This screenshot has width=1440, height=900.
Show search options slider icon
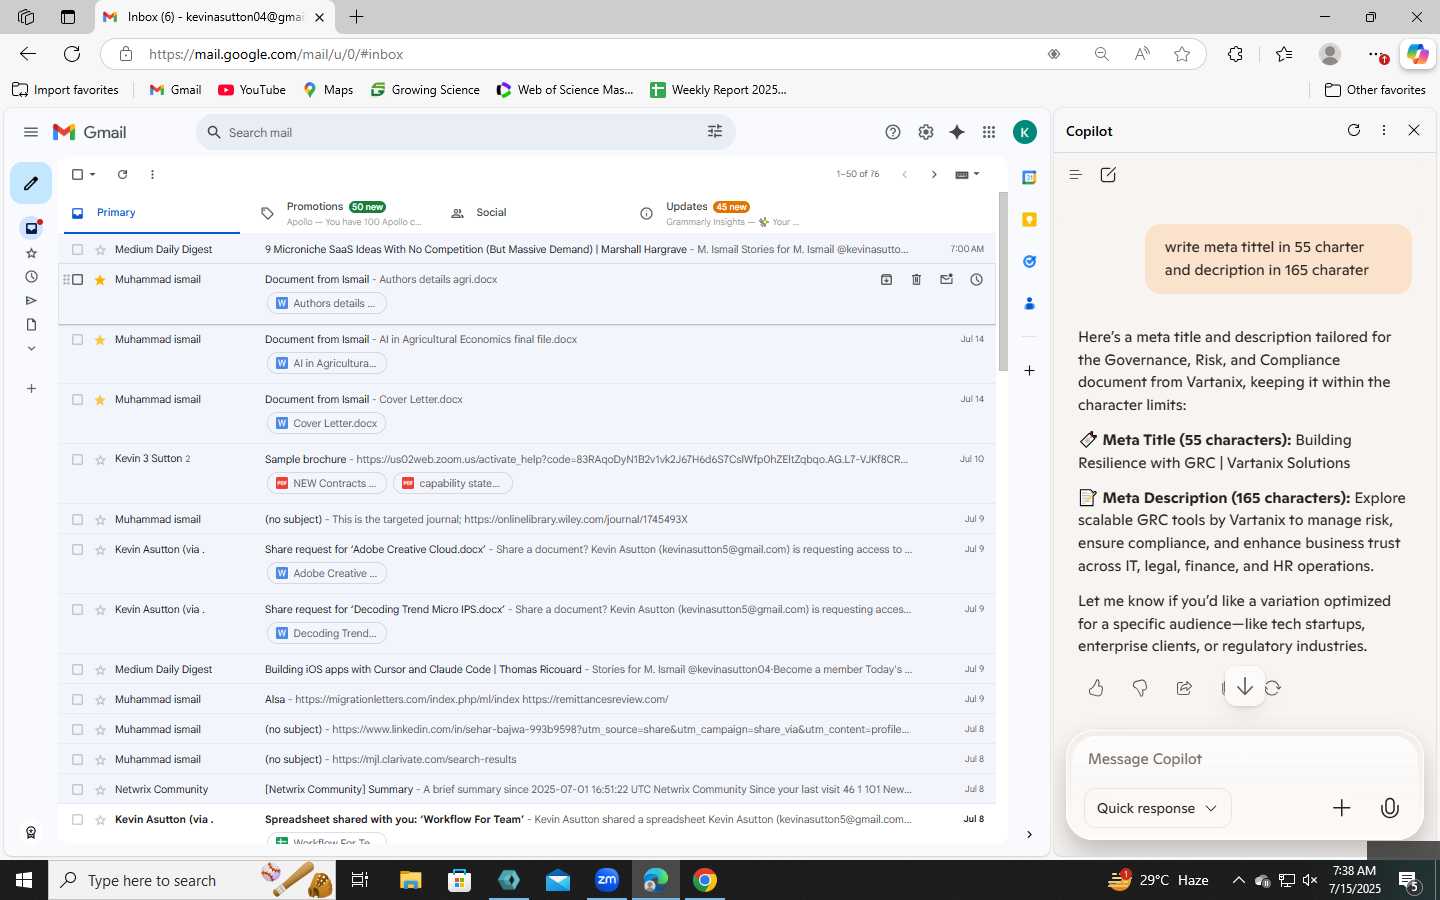pos(715,132)
